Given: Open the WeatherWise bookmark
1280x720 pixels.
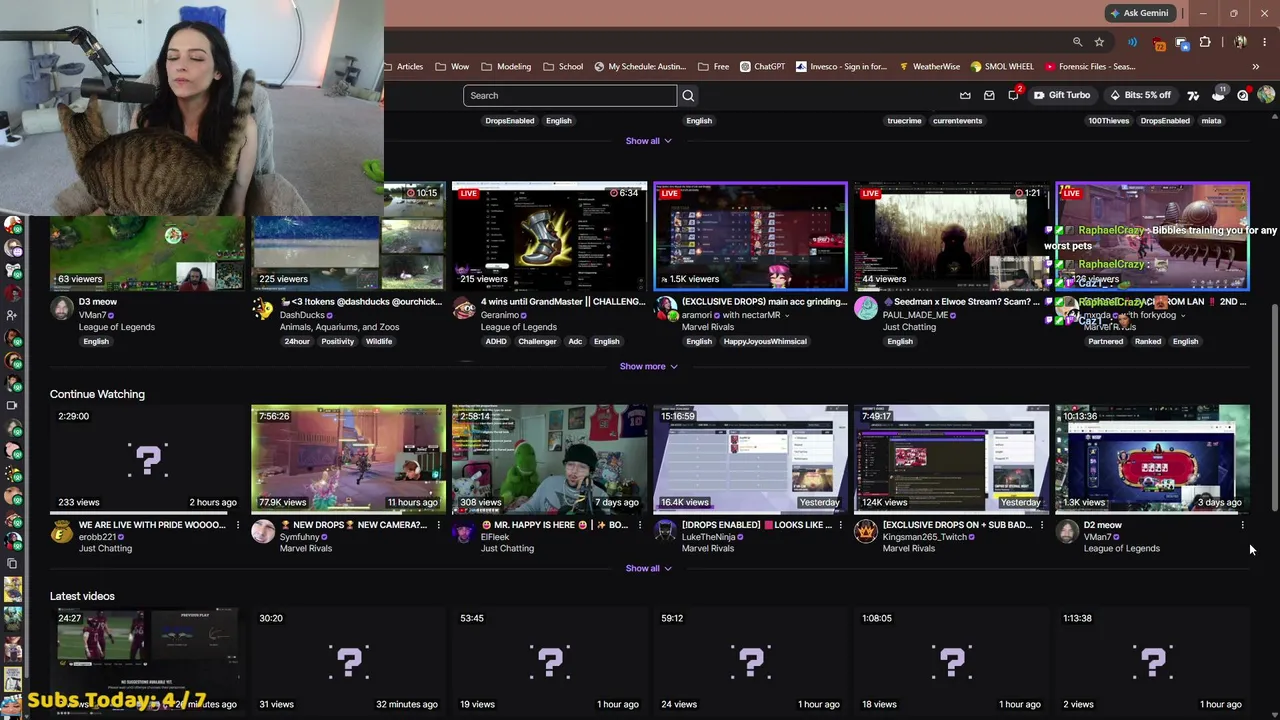Looking at the screenshot, I should pyautogui.click(x=929, y=67).
